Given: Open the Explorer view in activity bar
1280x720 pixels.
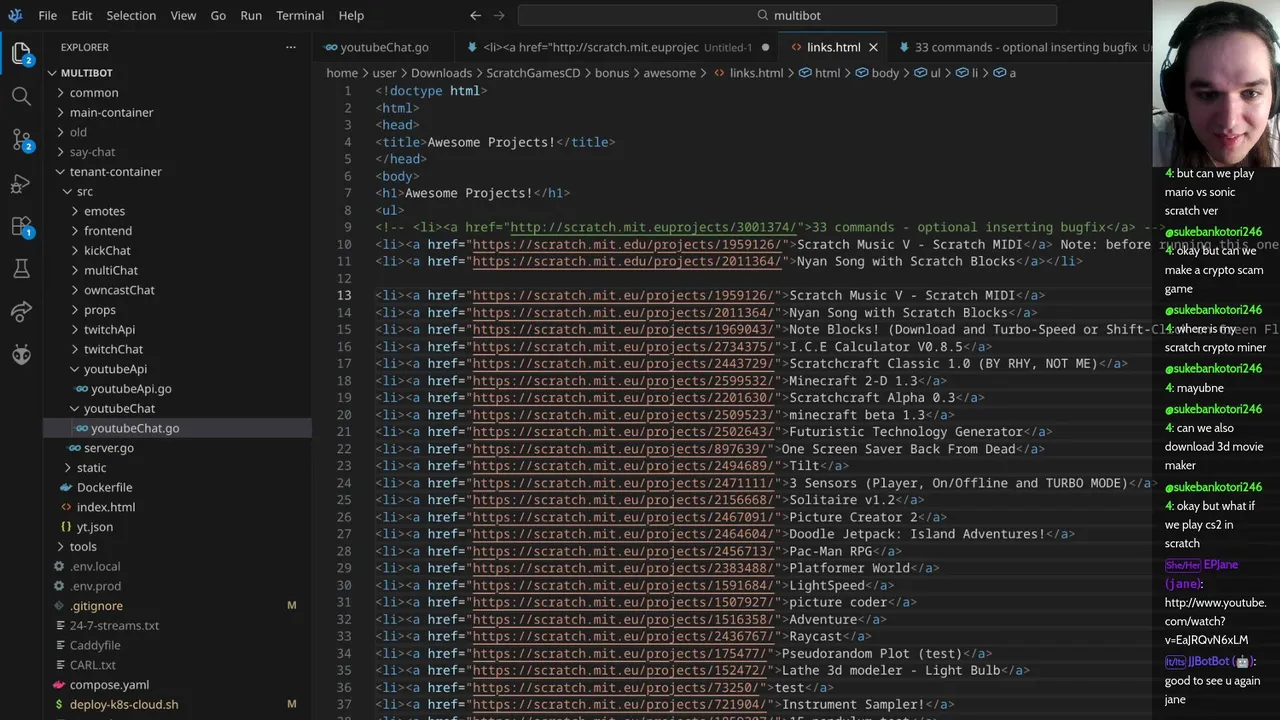Looking at the screenshot, I should (21, 54).
